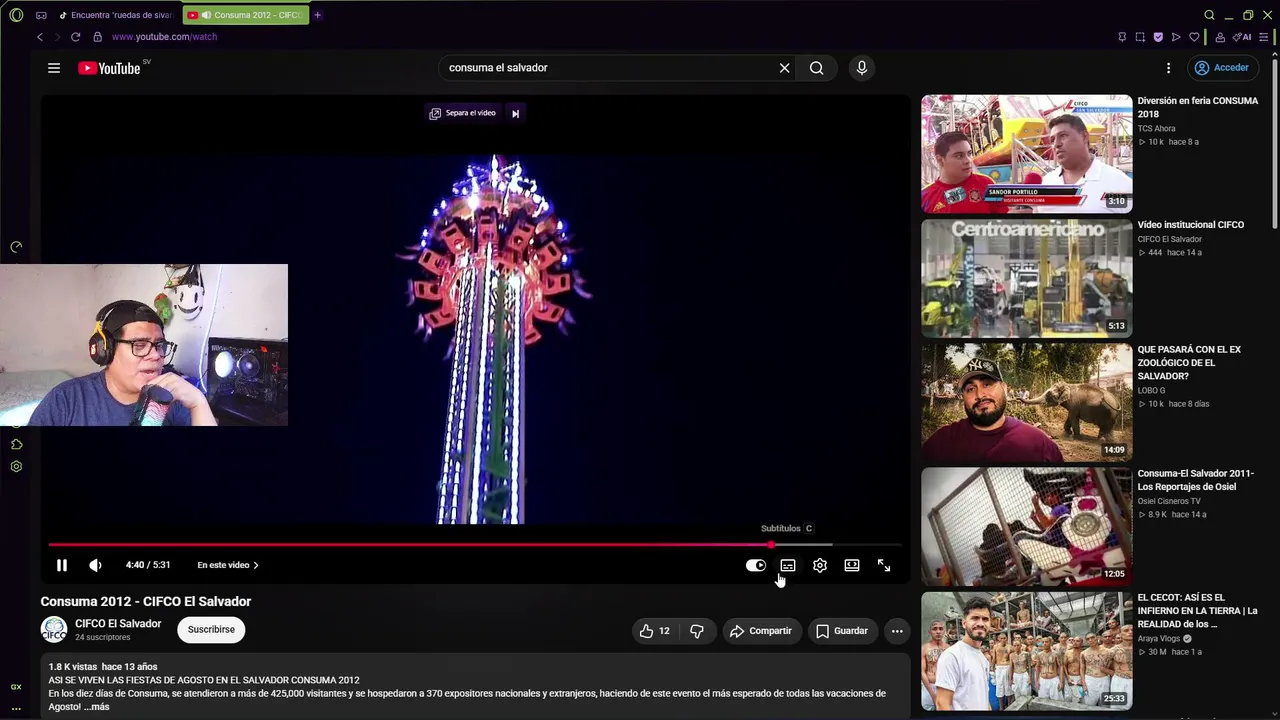Open the 'TCS Ahora' channel name

[x=1156, y=129]
